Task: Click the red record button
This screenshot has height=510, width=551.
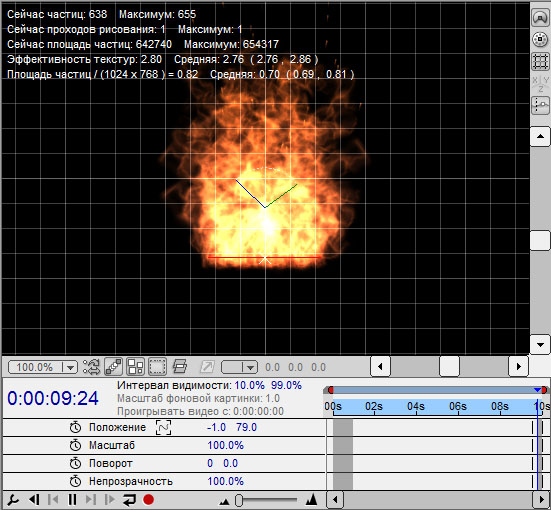Action: (149, 500)
